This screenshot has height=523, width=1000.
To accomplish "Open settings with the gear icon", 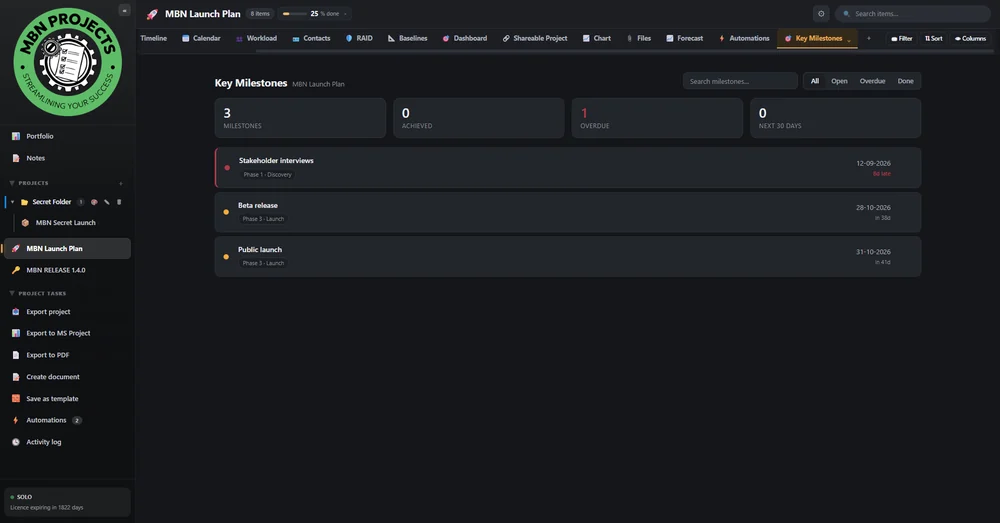I will 821,13.
